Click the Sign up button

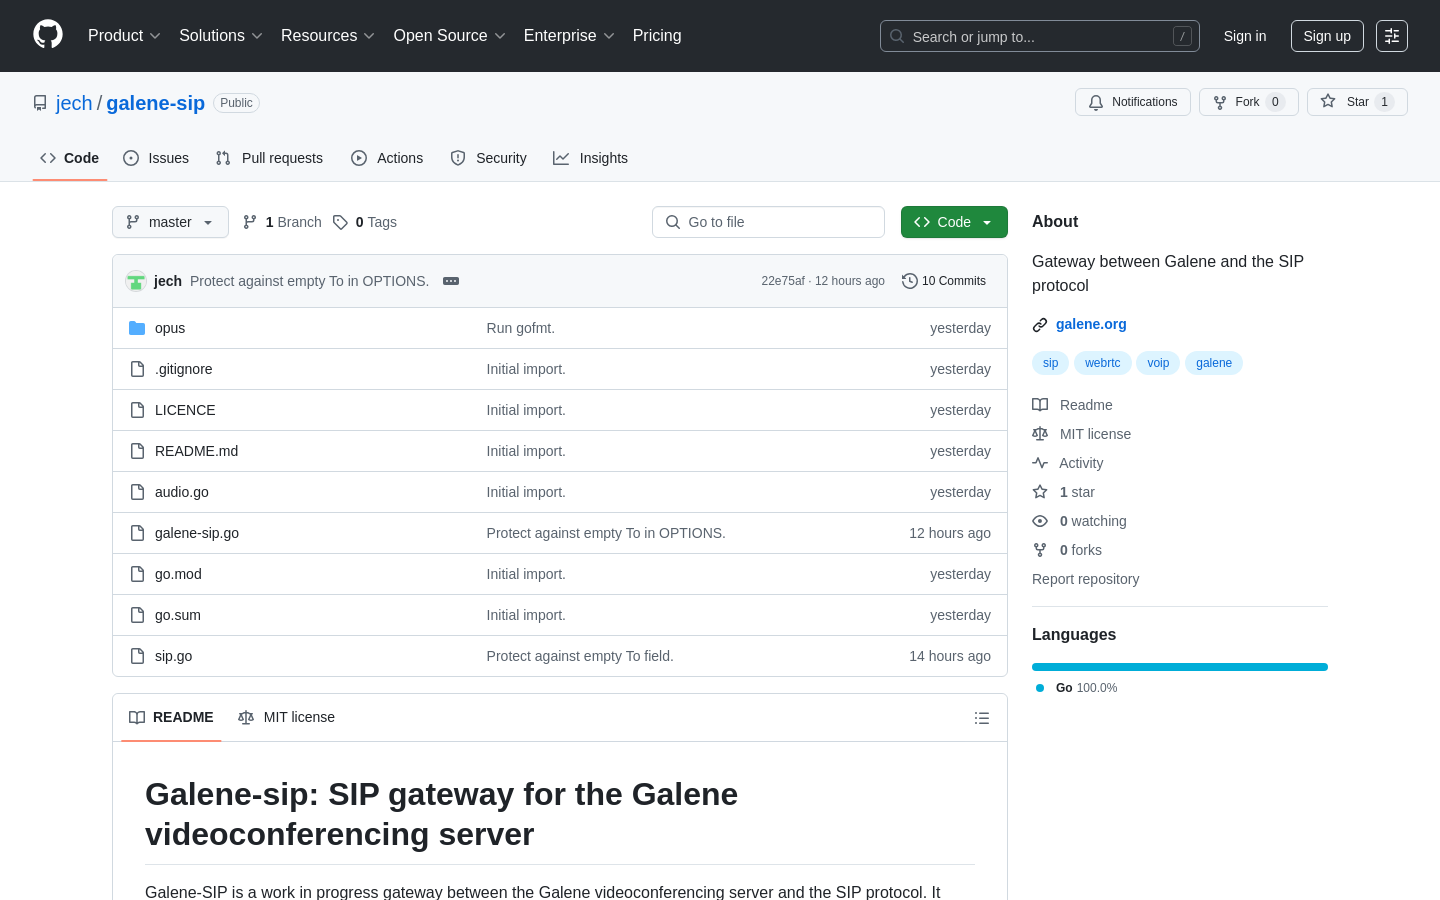coord(1327,36)
